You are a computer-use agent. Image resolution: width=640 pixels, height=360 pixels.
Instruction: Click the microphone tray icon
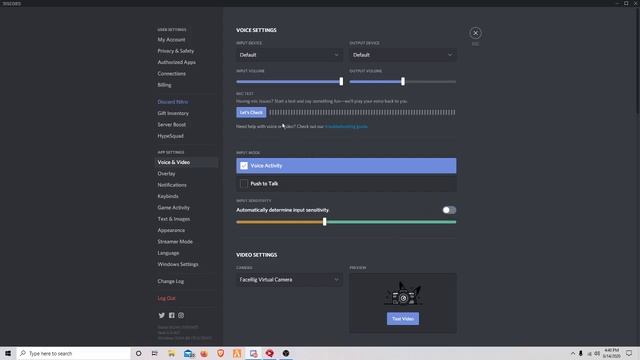[580, 353]
